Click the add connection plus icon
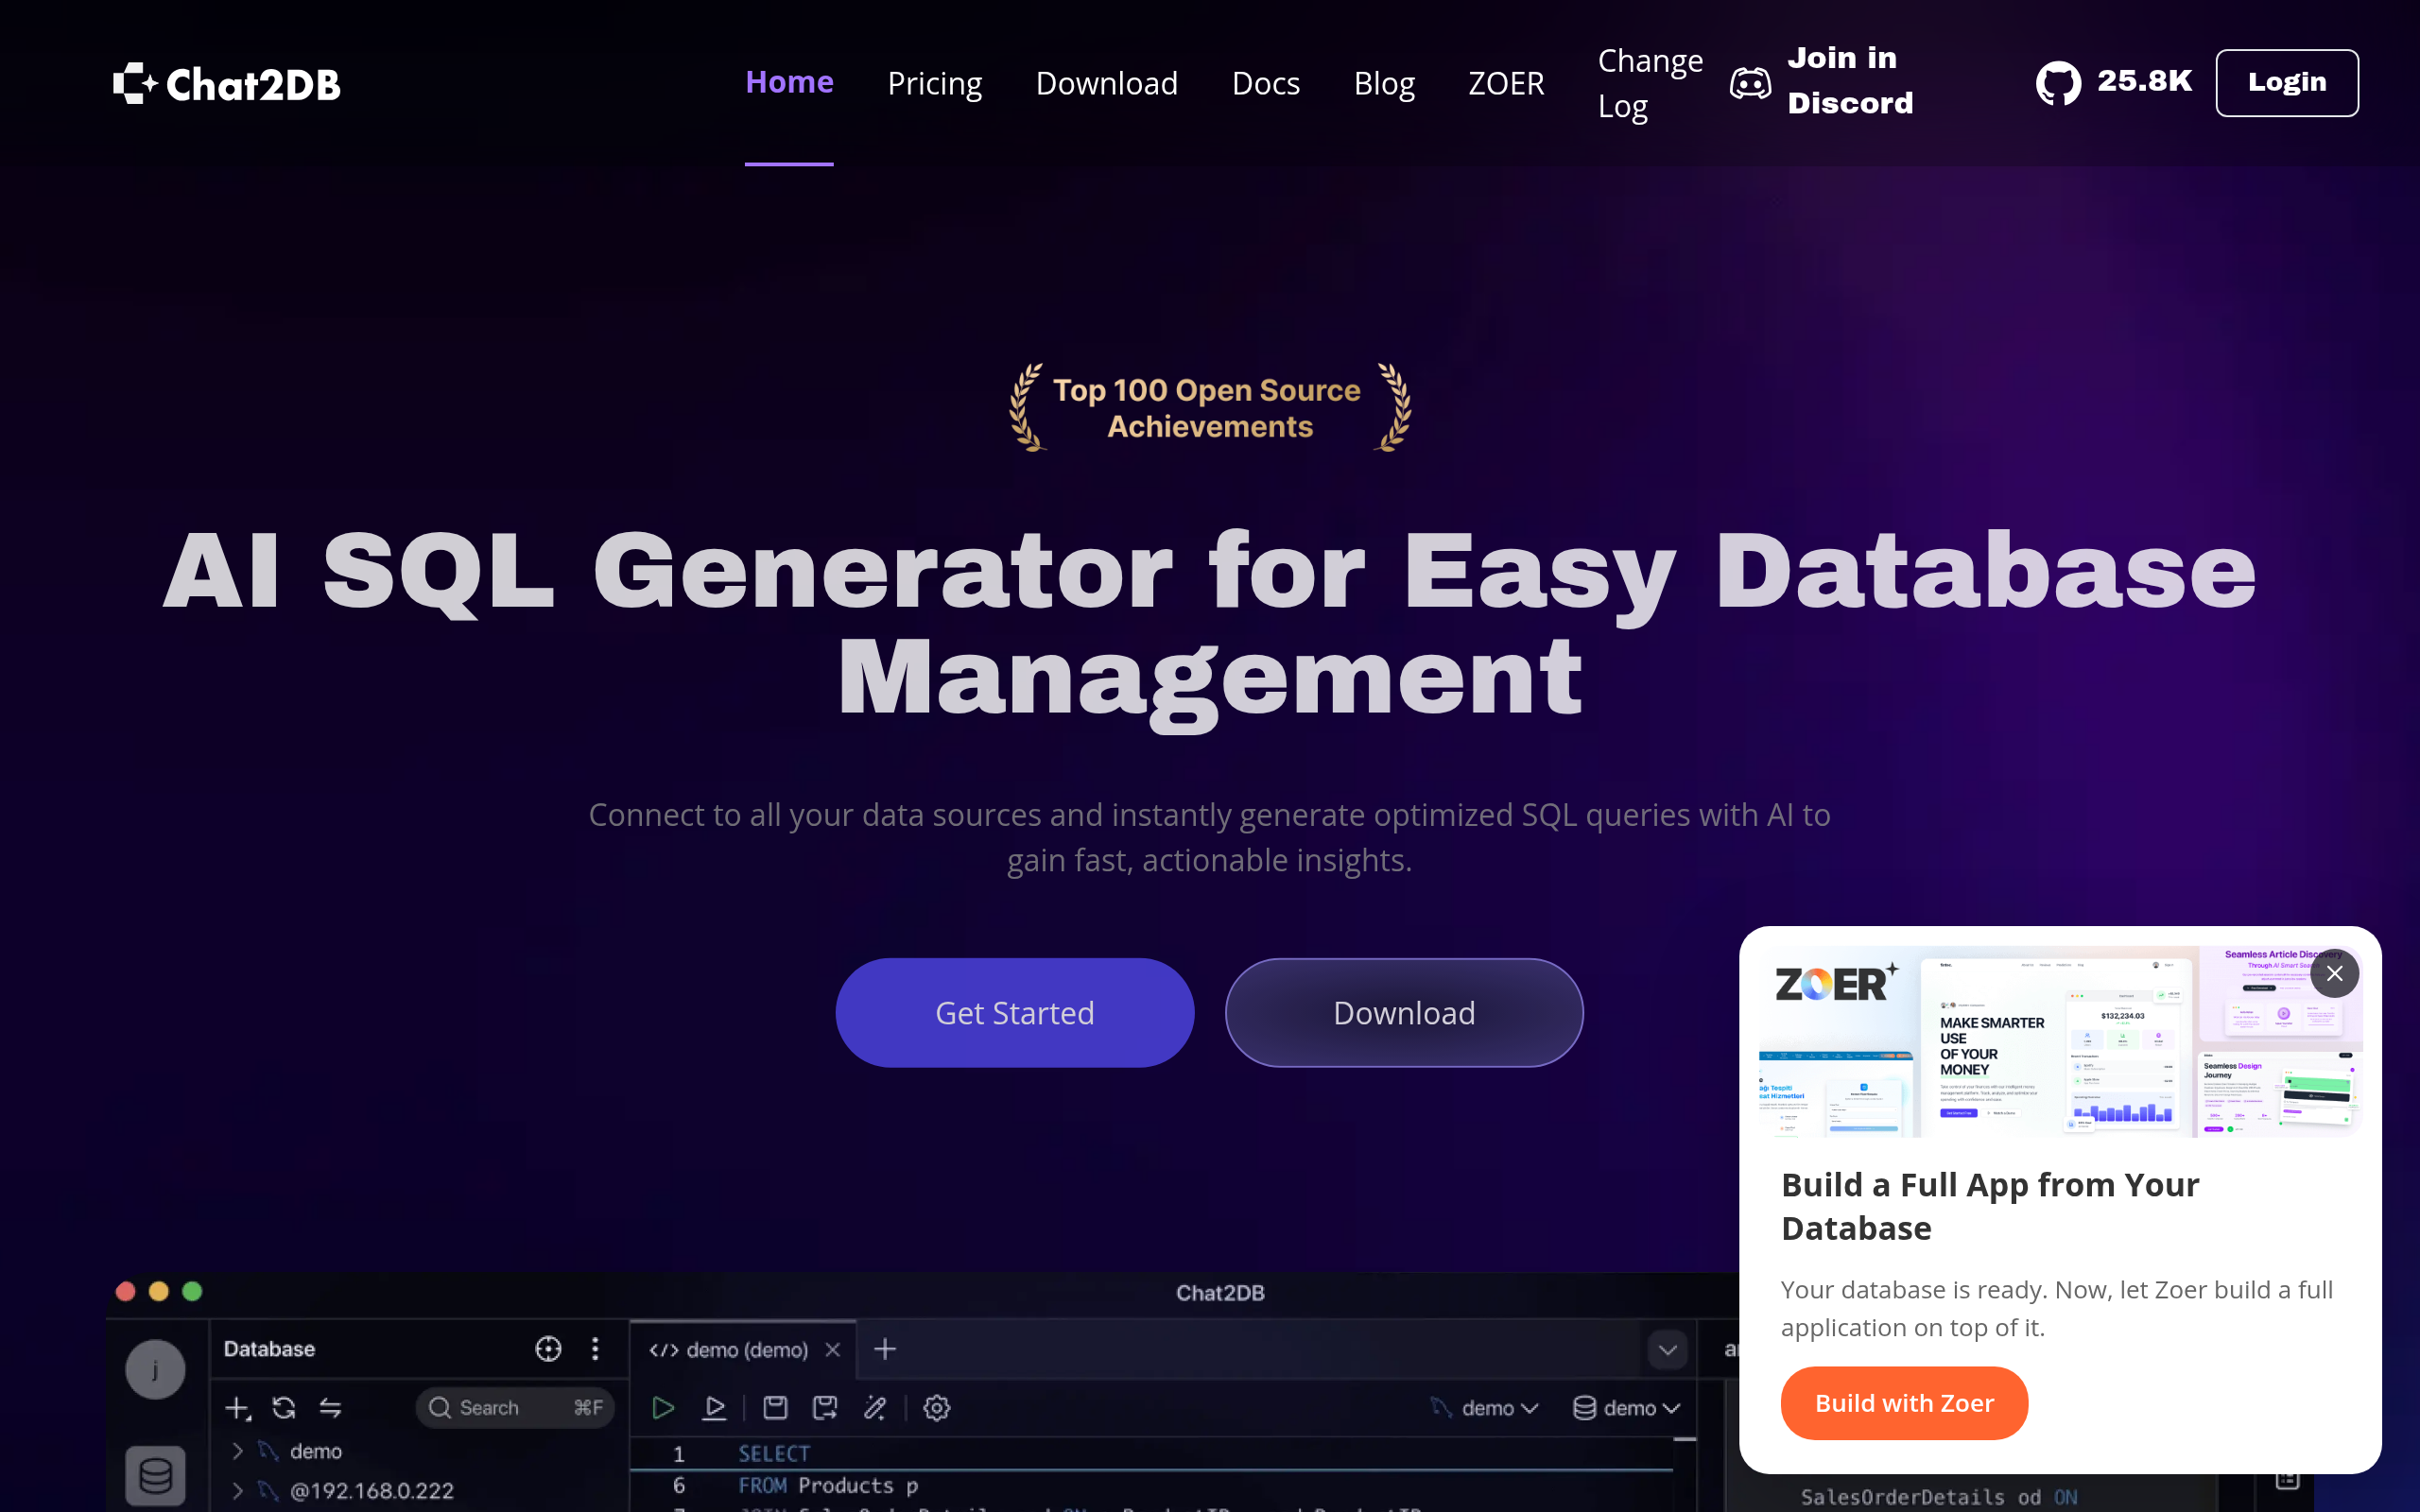The image size is (2420, 1512). coord(237,1408)
